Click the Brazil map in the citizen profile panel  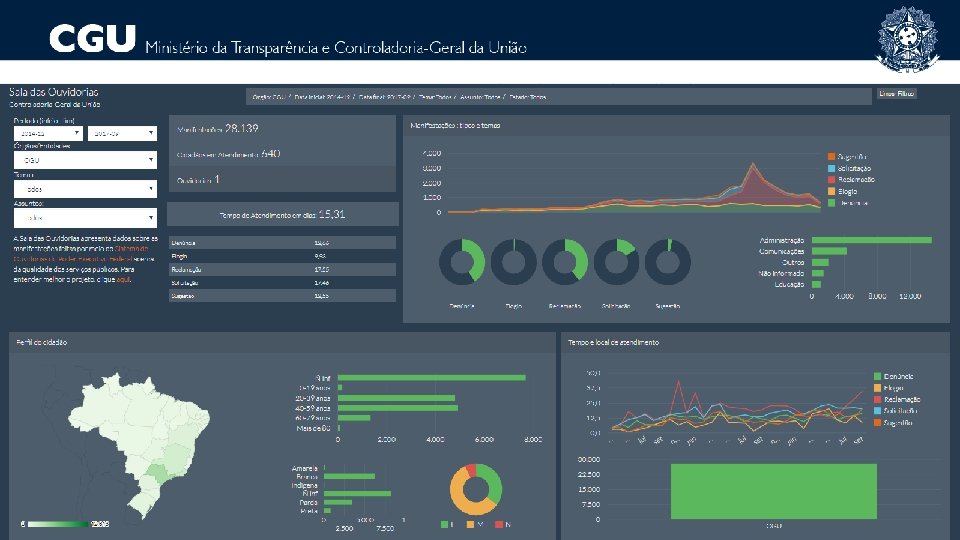138,444
